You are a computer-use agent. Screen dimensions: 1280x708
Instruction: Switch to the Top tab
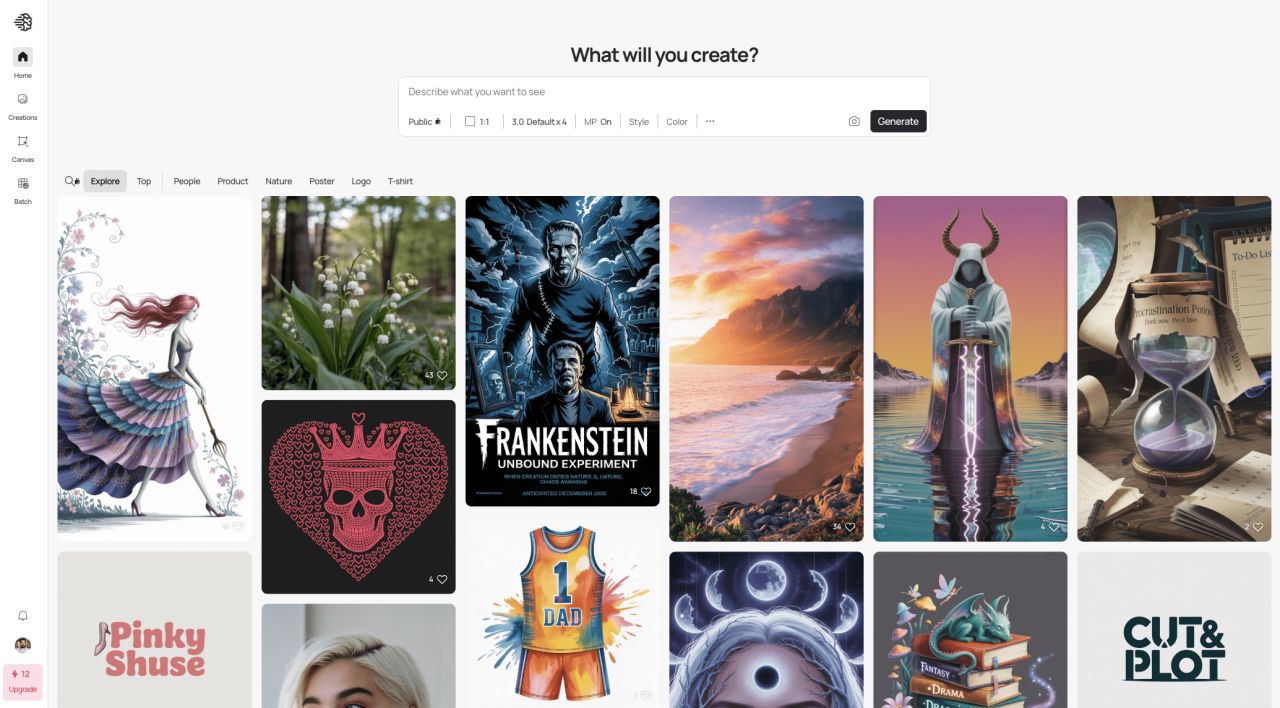(144, 181)
